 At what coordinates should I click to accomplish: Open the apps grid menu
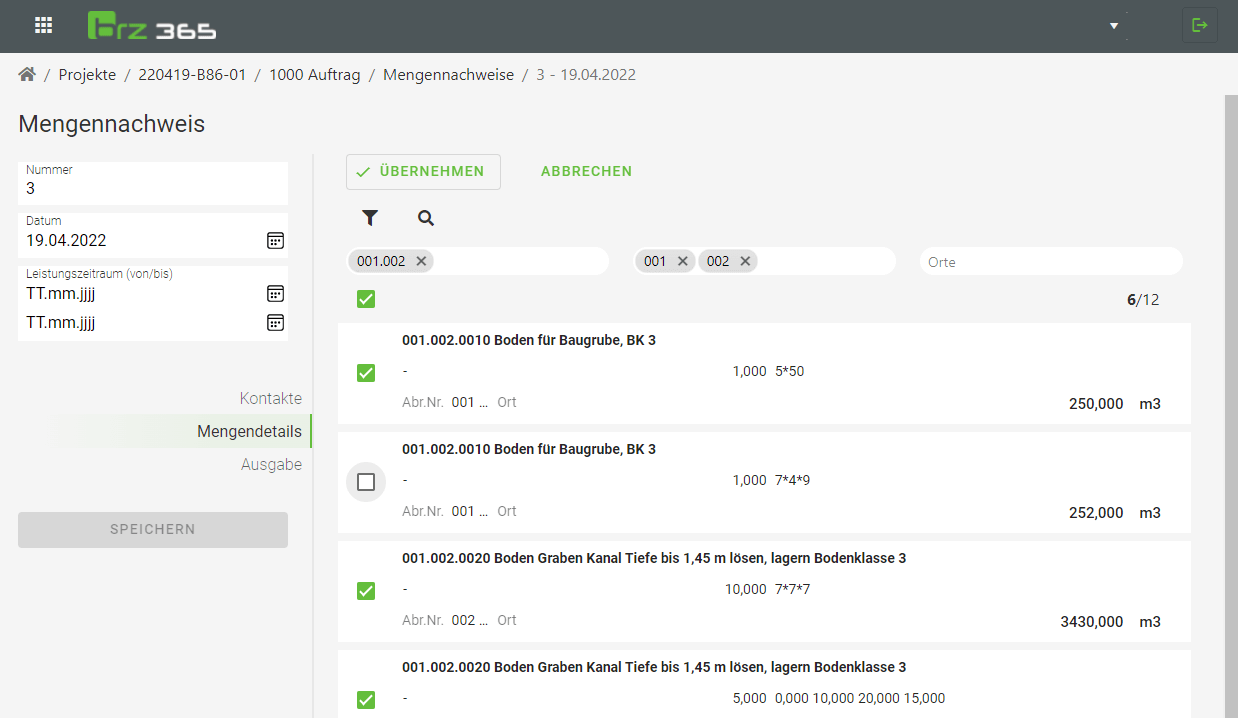[x=44, y=26]
